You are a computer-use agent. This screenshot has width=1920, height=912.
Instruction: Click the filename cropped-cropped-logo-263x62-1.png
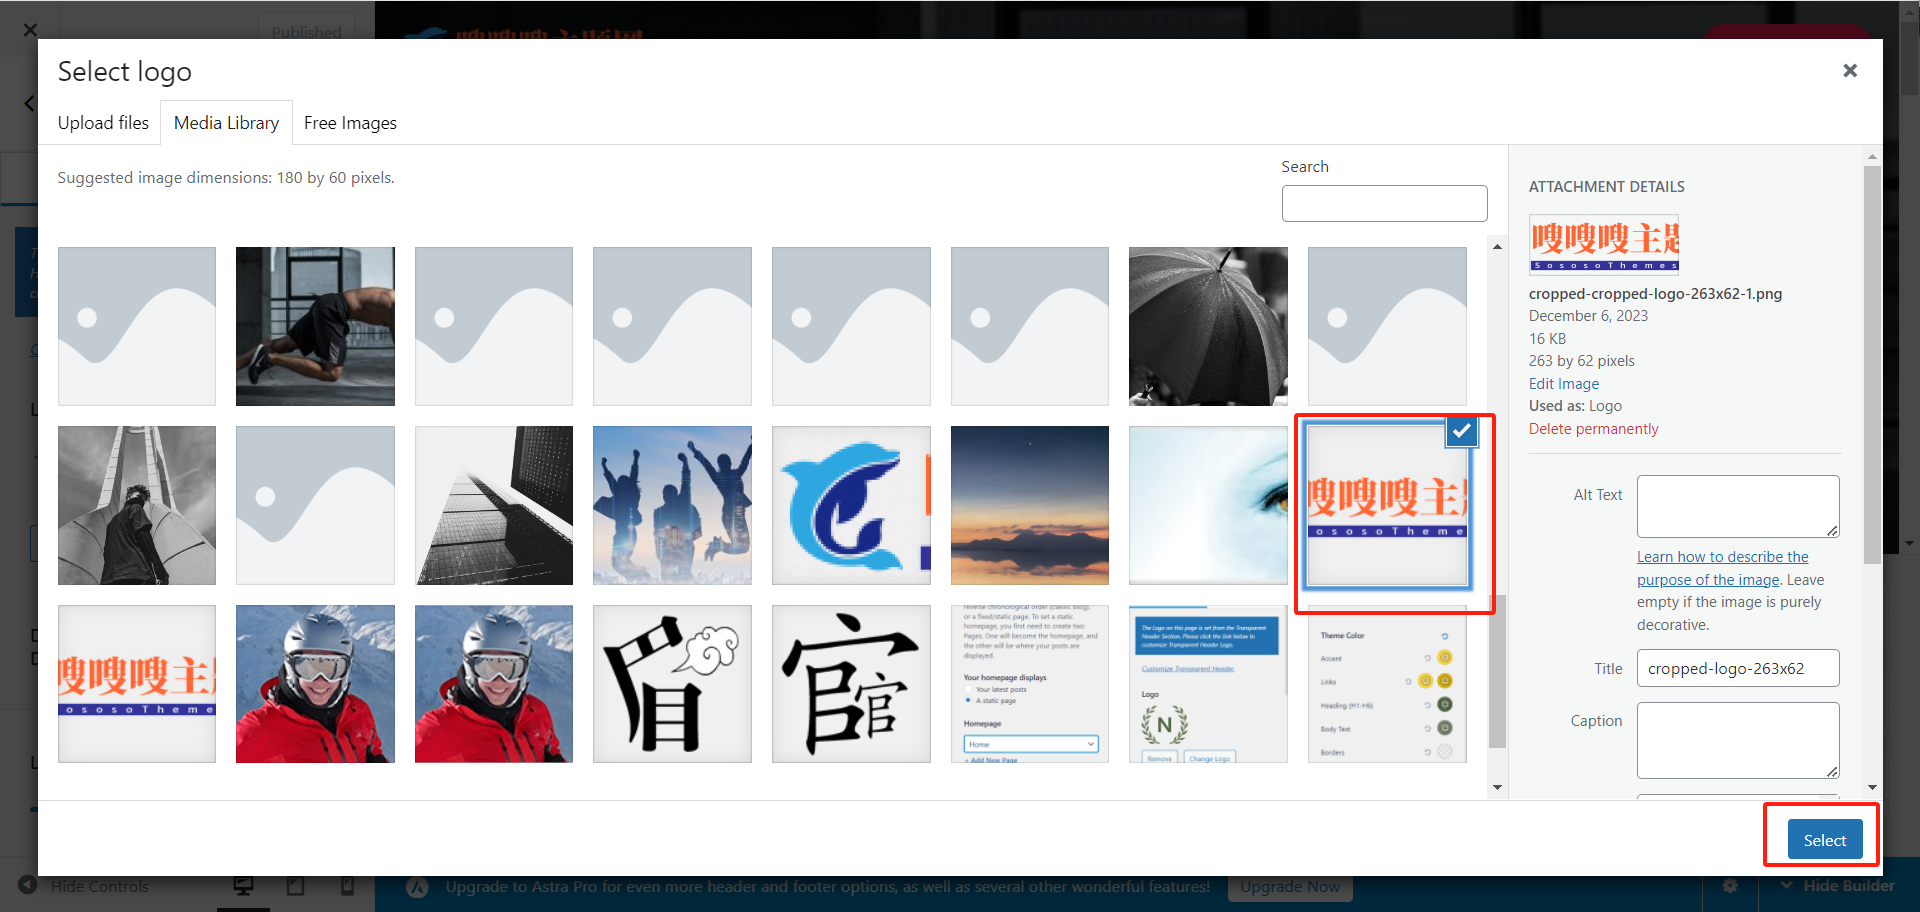point(1655,294)
